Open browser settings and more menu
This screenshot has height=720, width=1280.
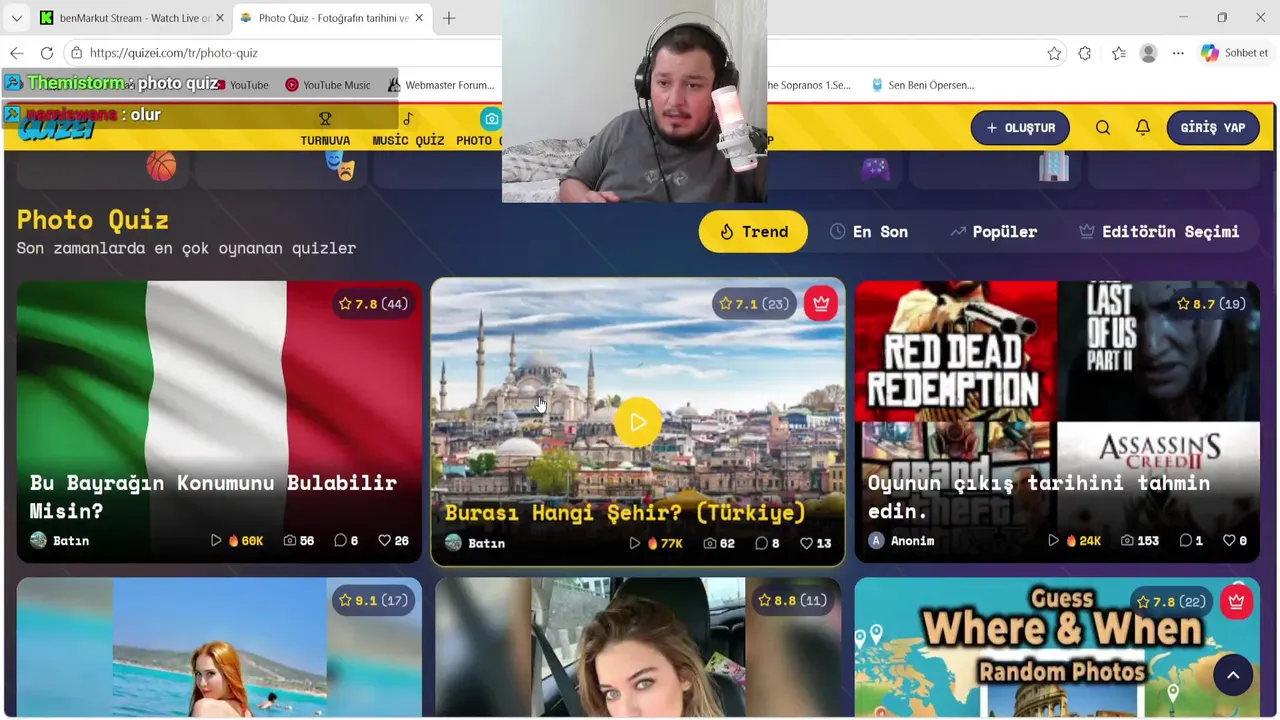tap(1178, 53)
